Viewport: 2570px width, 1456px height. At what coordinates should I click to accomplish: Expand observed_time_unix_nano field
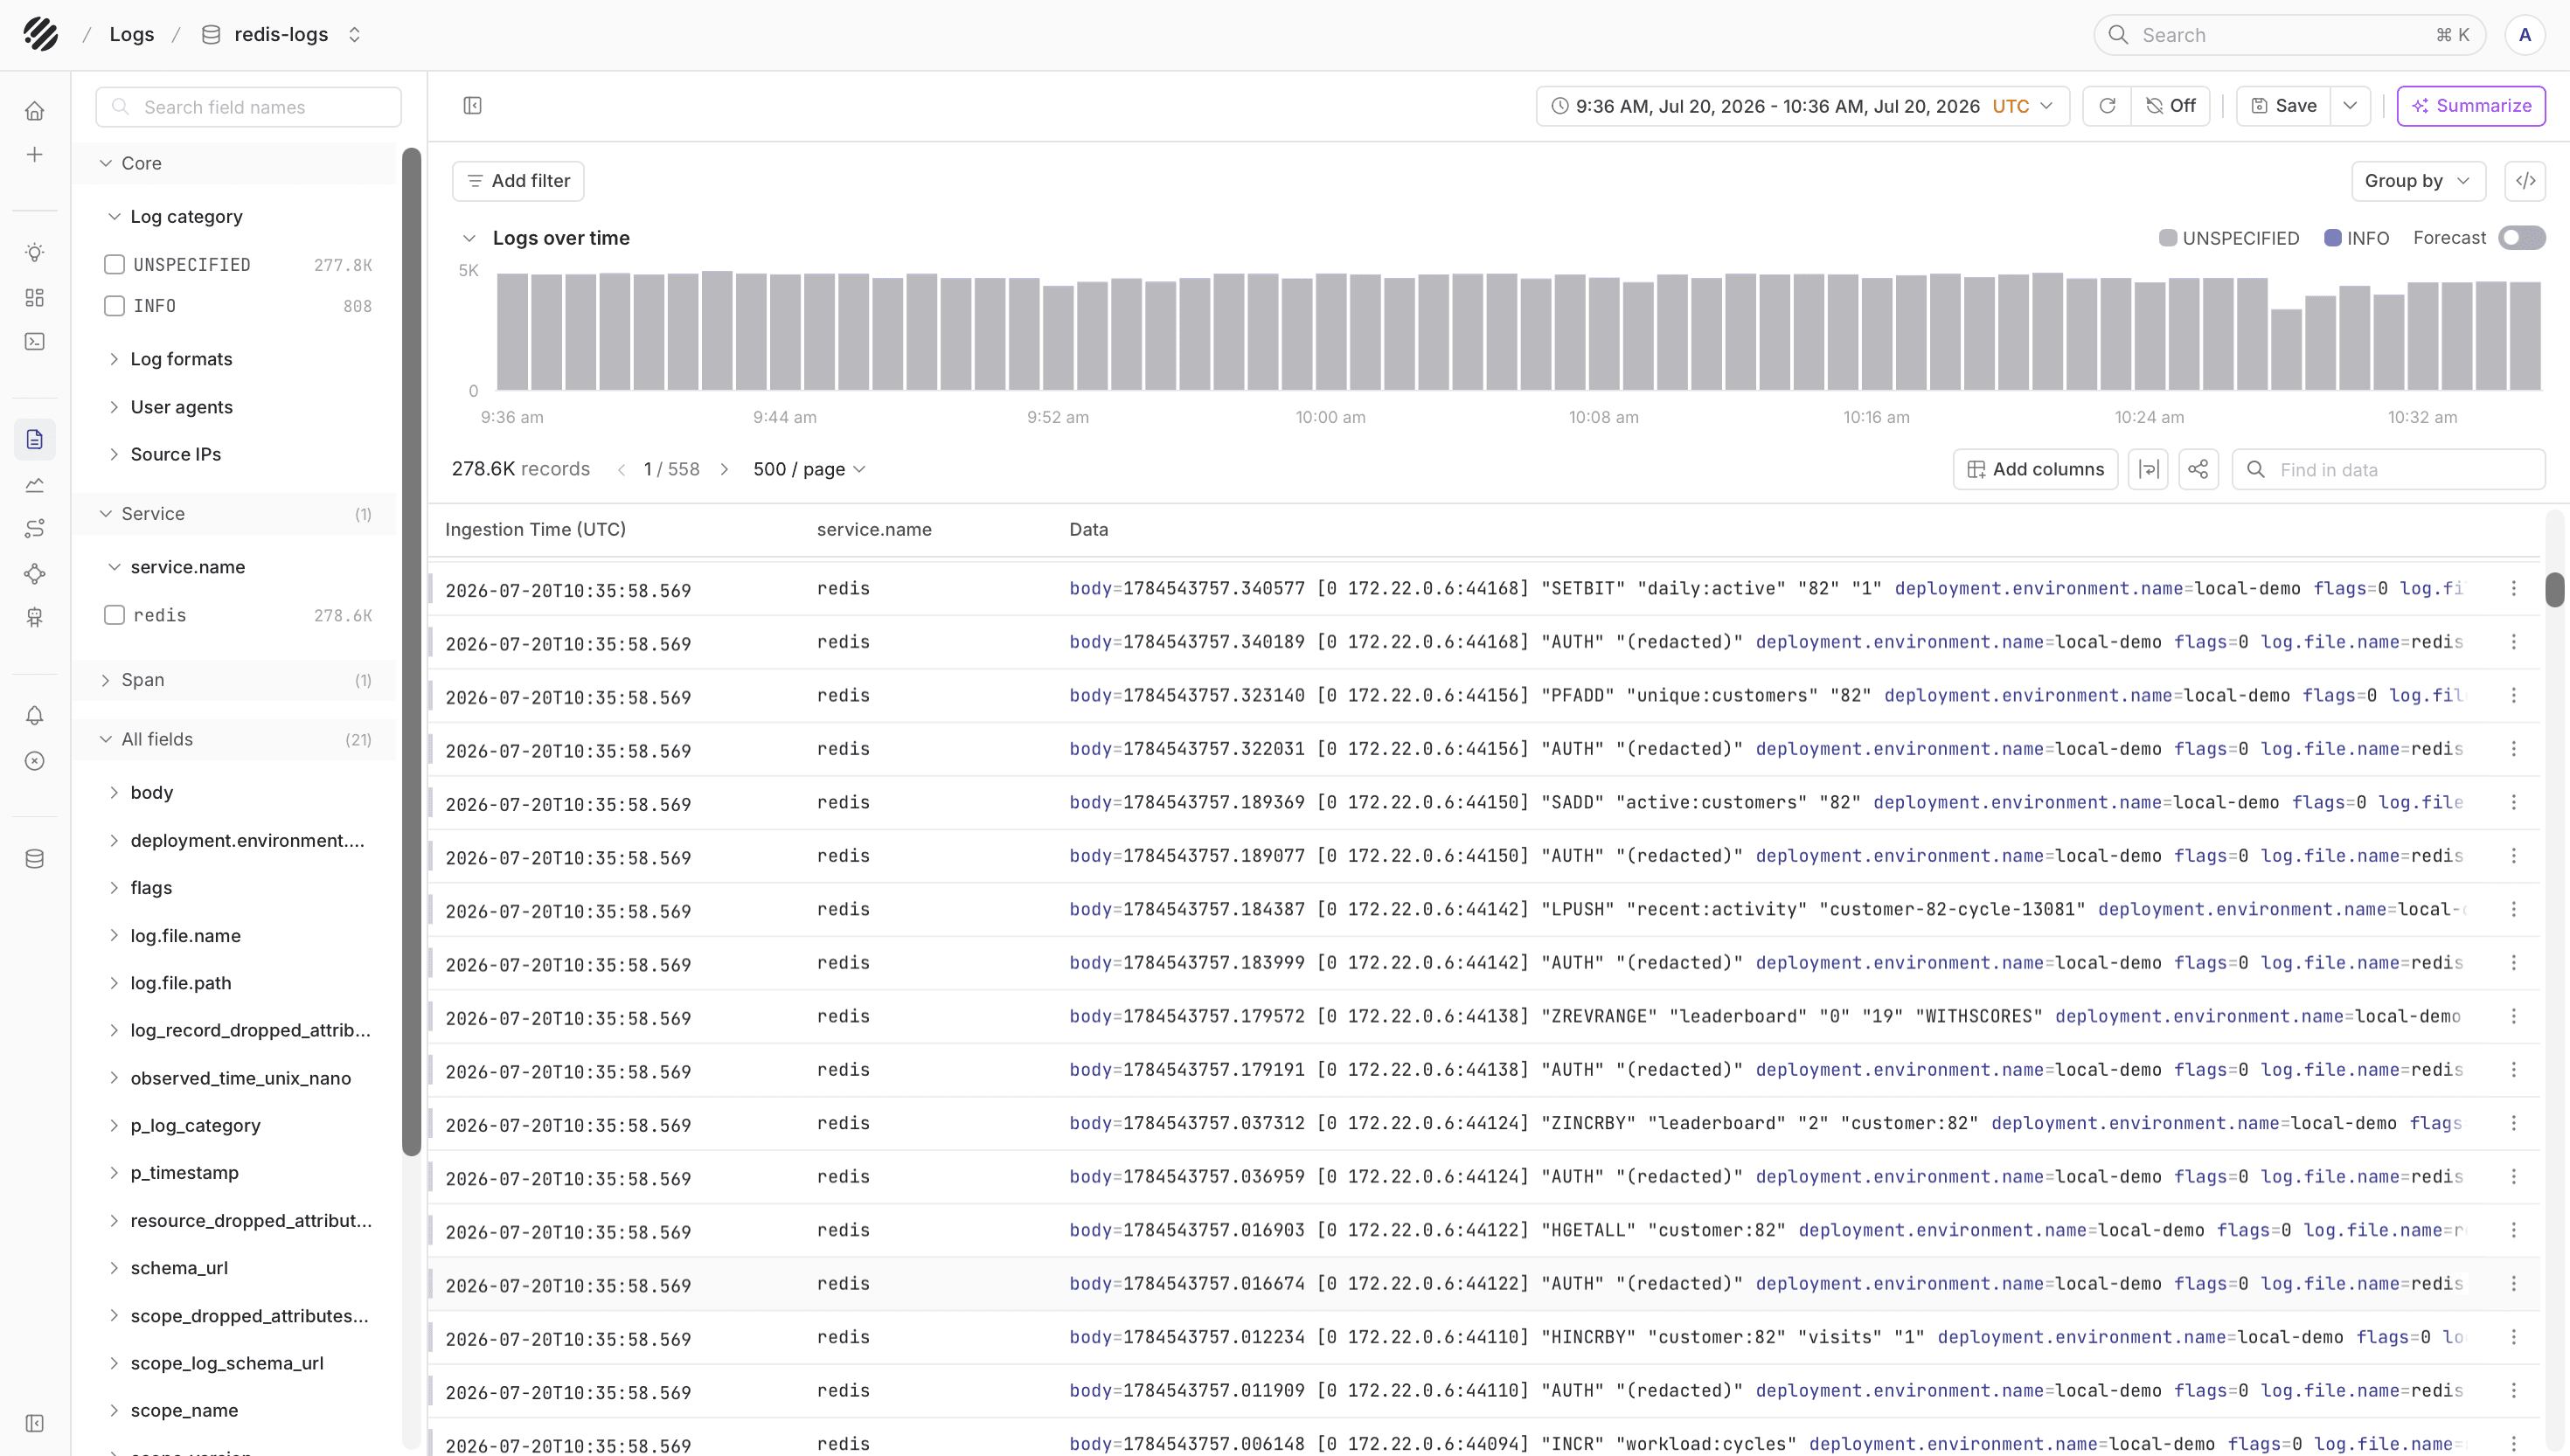coord(114,1078)
